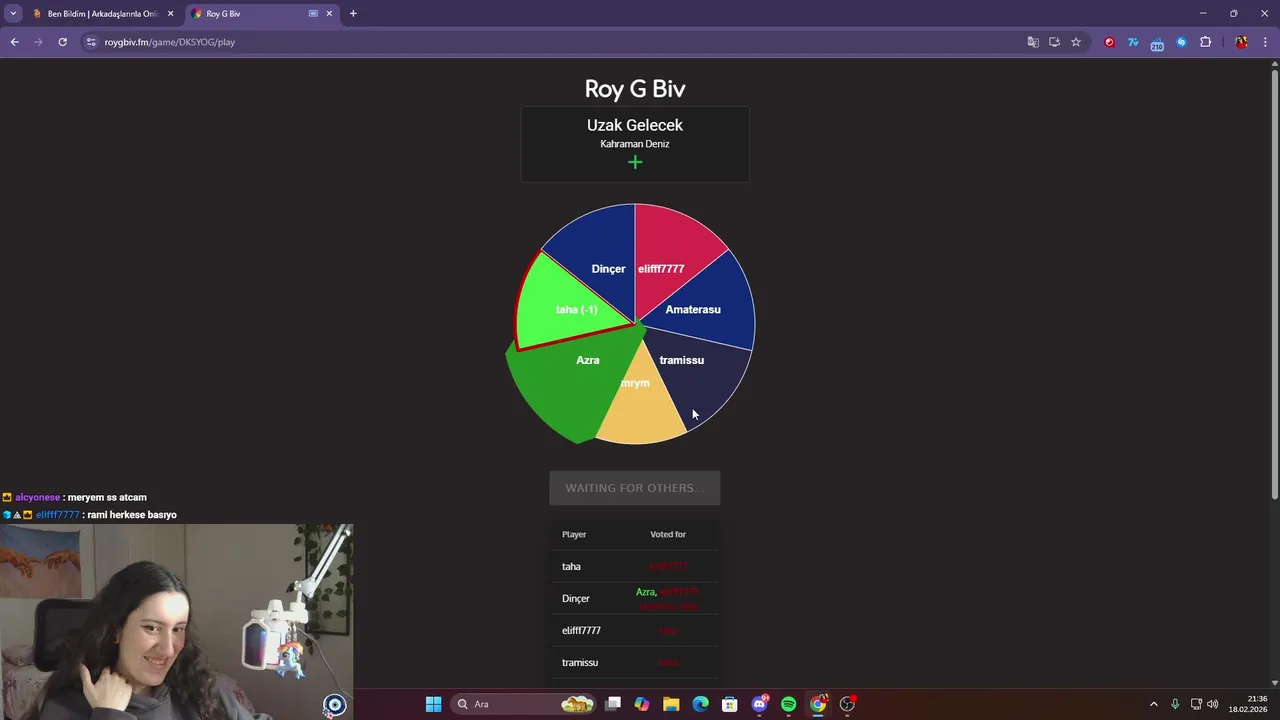Click the song title Uzak Gelecek

pos(635,125)
